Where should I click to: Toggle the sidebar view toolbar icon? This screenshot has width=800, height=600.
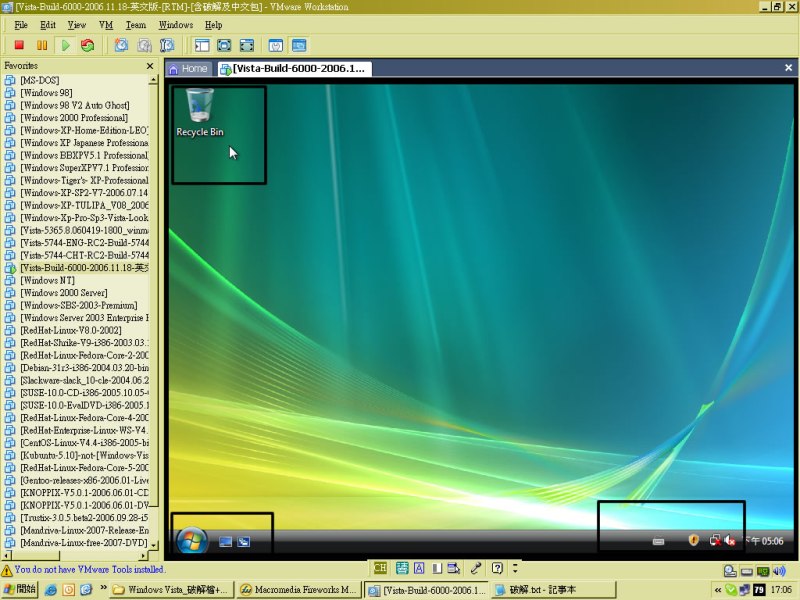coord(202,45)
